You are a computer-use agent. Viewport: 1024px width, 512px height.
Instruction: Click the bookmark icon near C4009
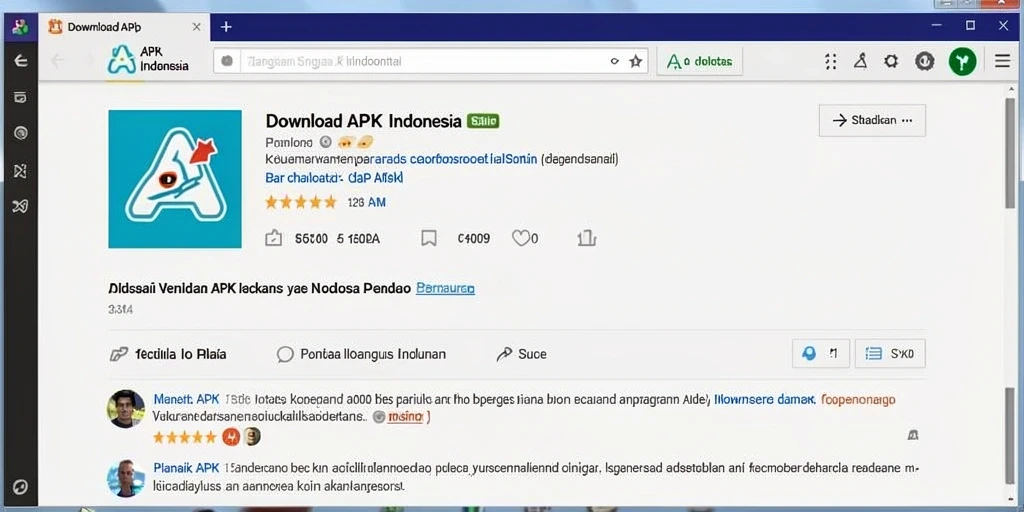(428, 239)
